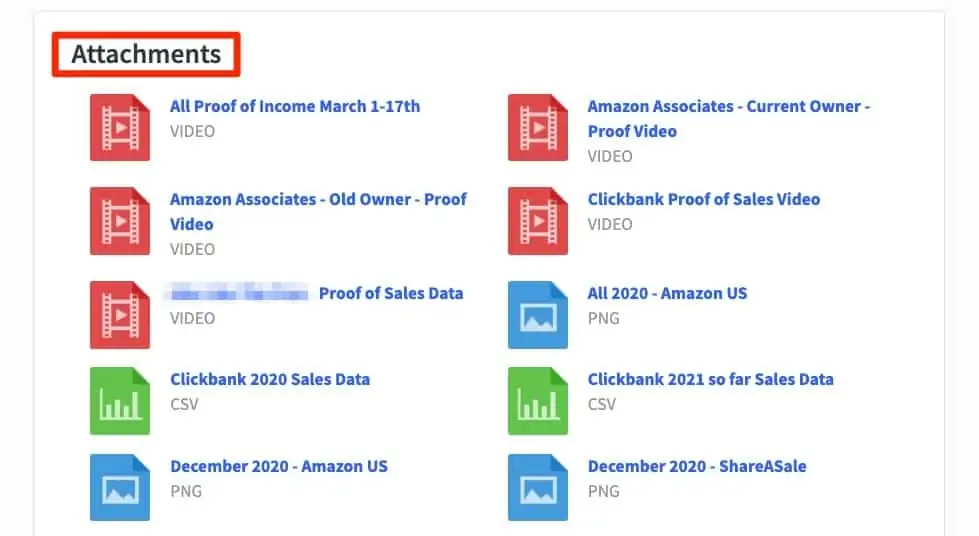Select the red video icon next to Clickbank Proof of Sales Video
The image size is (979, 536).
pos(538,221)
